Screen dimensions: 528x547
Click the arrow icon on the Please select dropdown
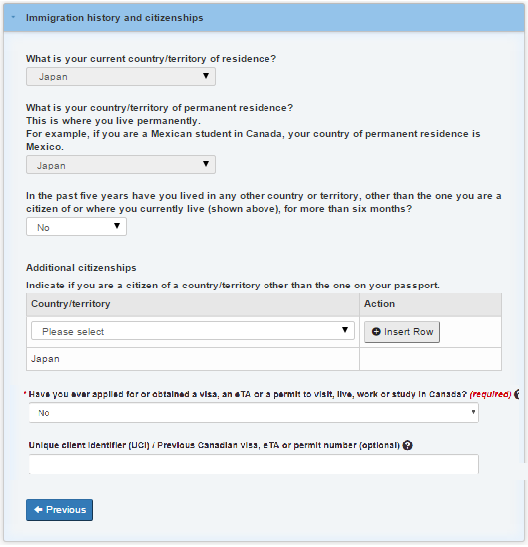pos(345,330)
